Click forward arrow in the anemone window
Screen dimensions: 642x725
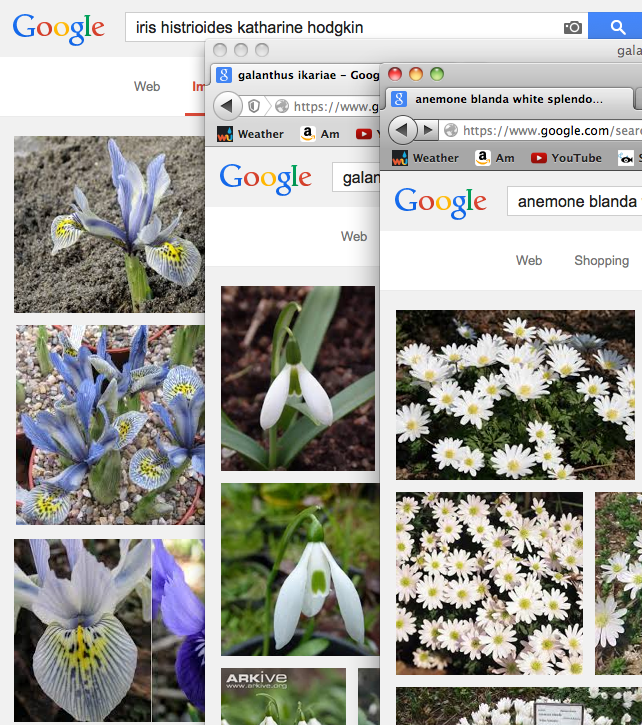(428, 130)
